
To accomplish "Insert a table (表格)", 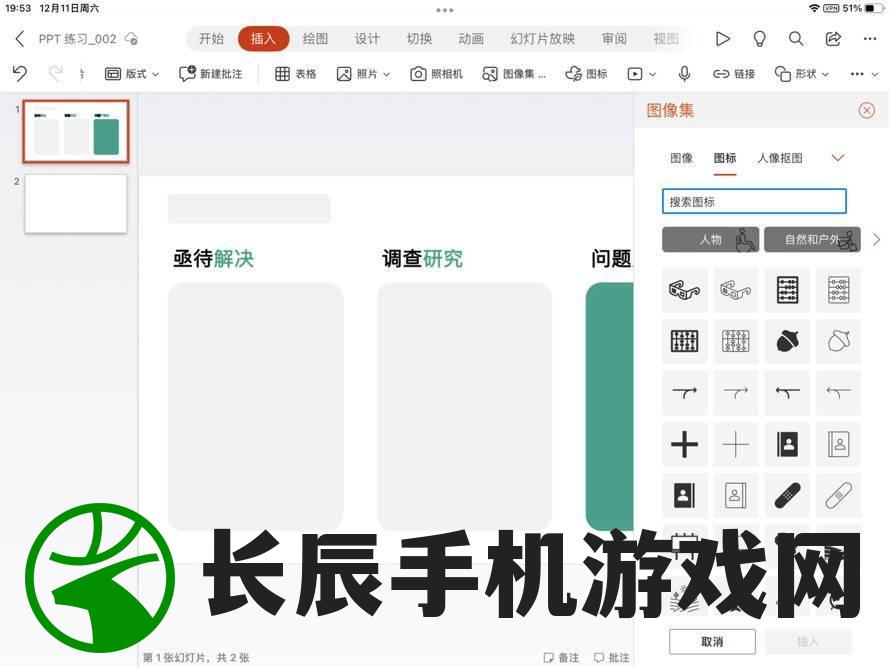I will tap(295, 74).
